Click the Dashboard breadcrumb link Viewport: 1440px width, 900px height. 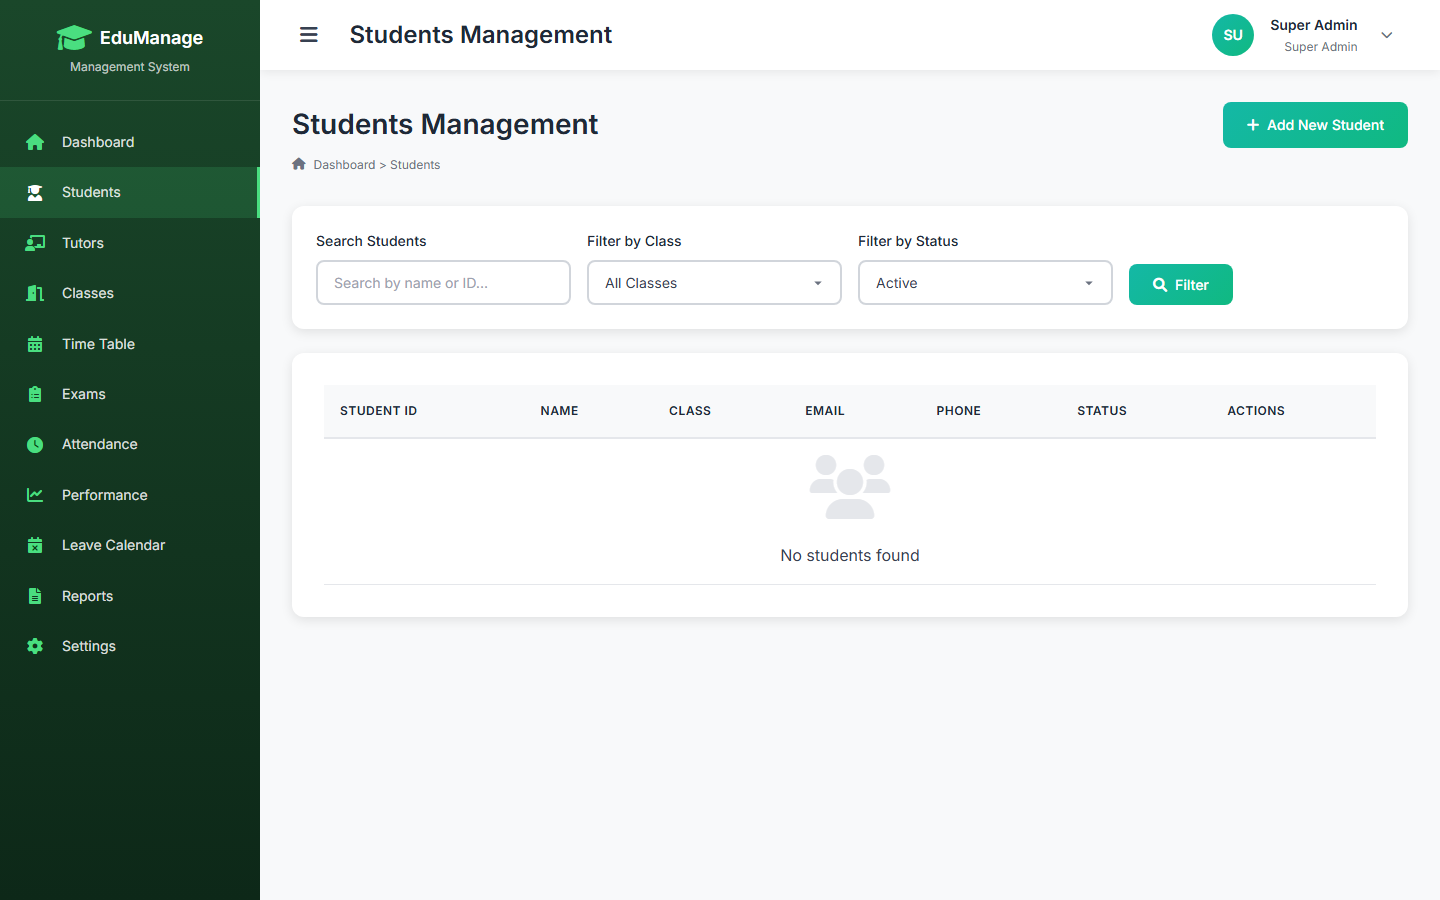click(344, 165)
